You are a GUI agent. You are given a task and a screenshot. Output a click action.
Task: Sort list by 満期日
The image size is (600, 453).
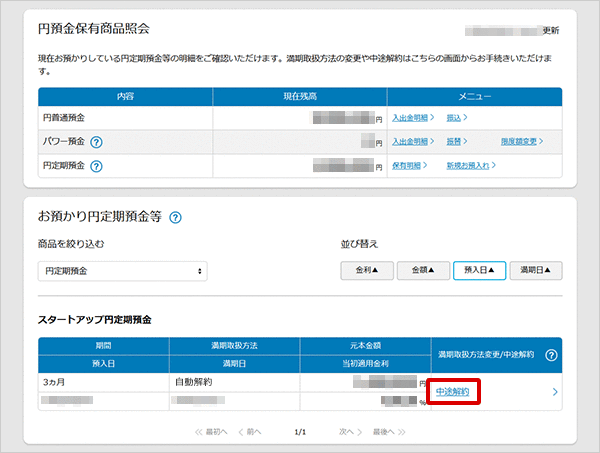click(x=535, y=270)
